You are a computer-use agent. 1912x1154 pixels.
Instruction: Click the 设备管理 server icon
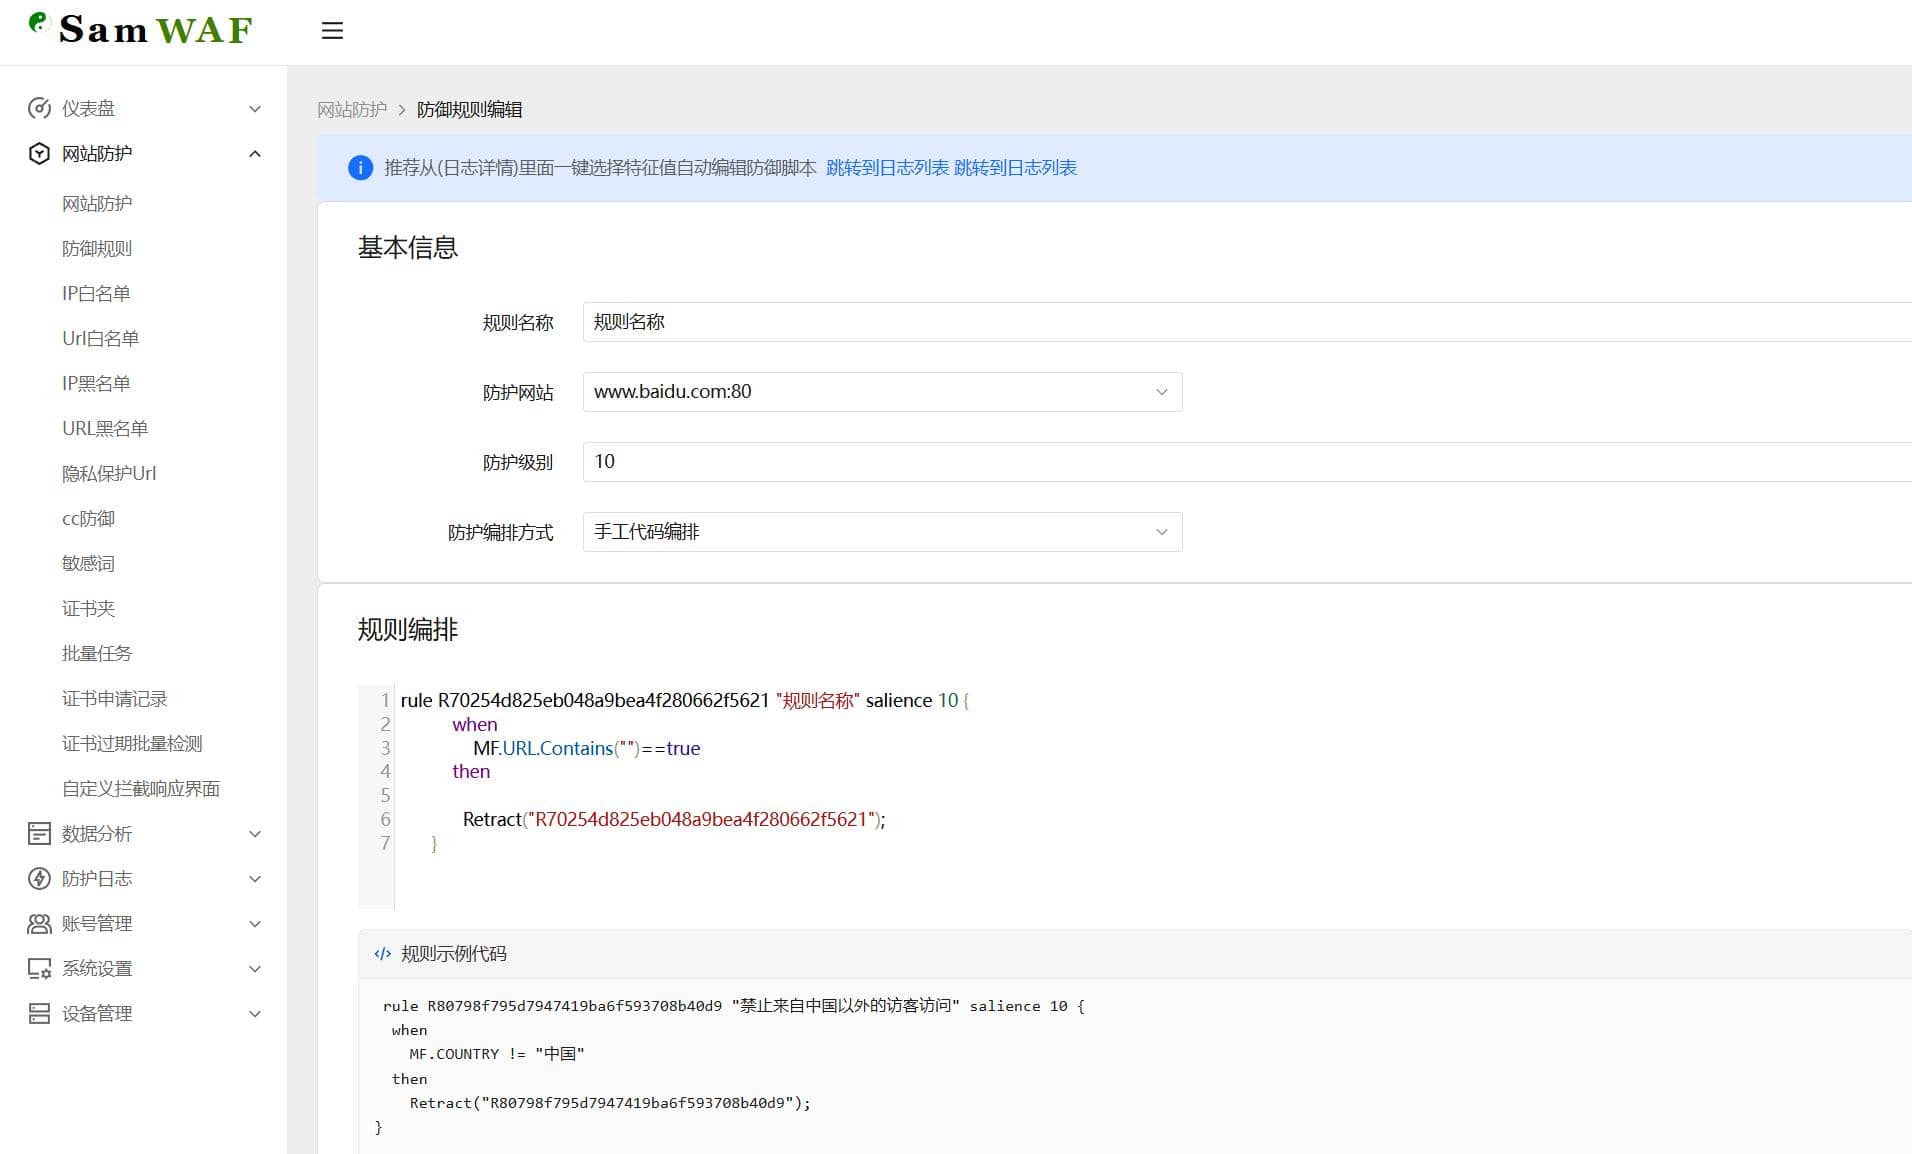39,1013
